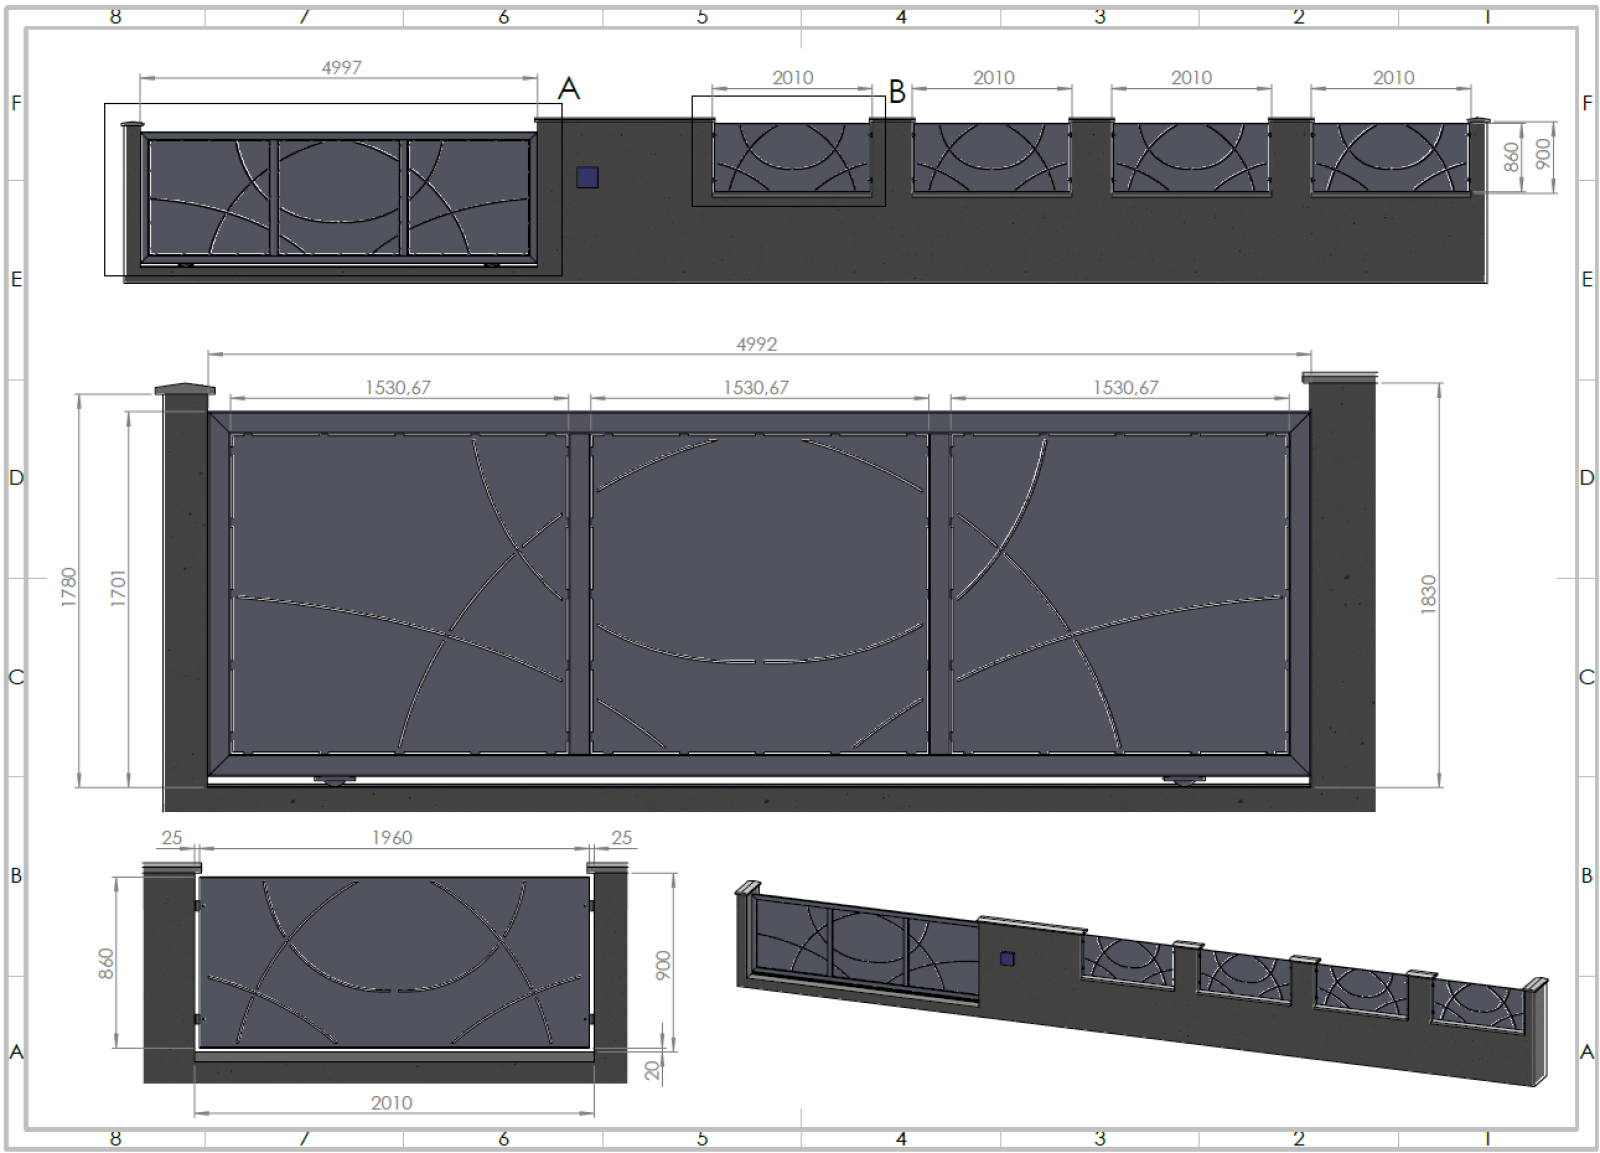The height and width of the screenshot is (1153, 1600).
Task: Click the 1830 dimension right of the gate
Action: tap(1428, 594)
